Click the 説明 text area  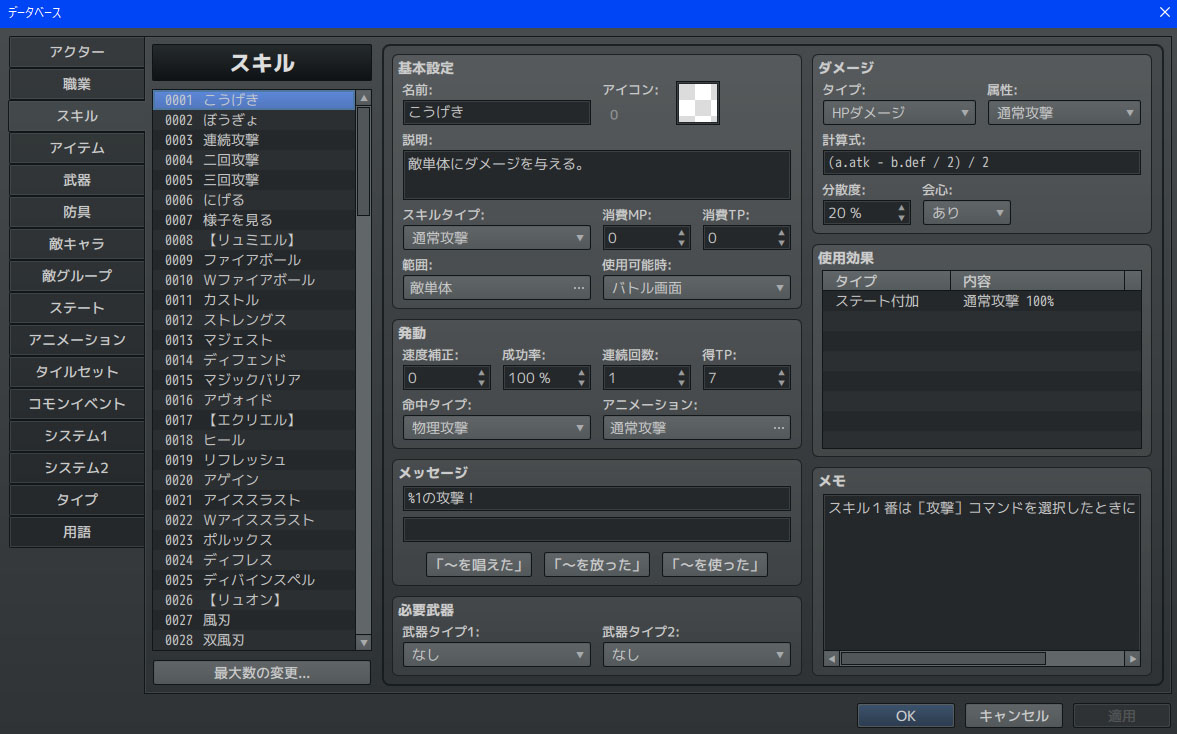coord(597,174)
